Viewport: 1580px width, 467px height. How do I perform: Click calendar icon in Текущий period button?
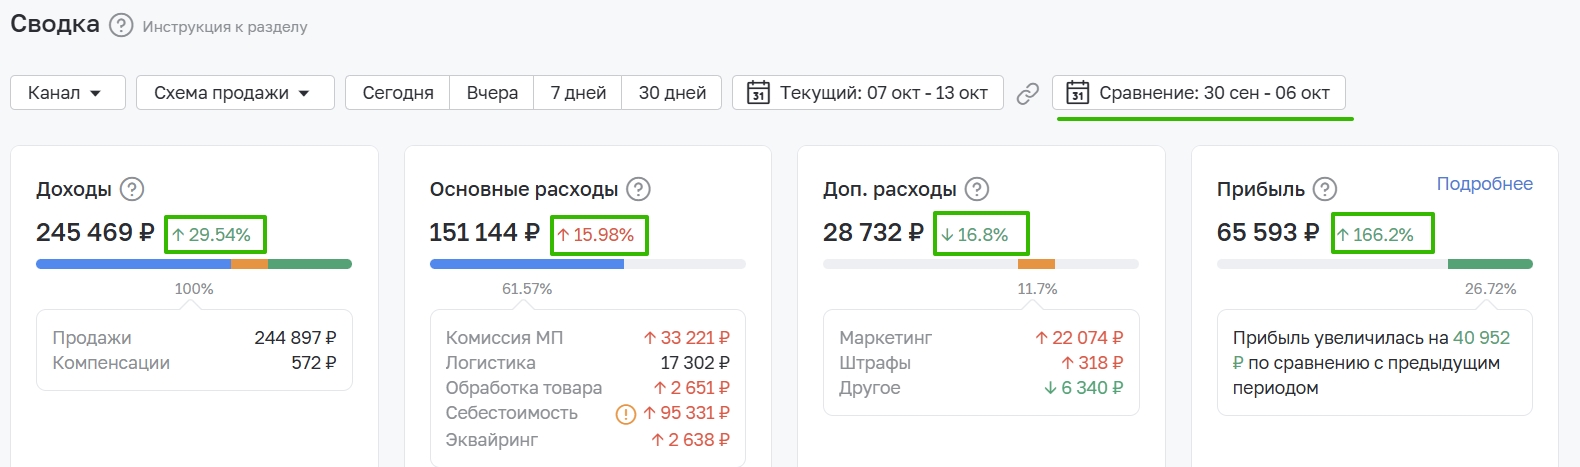click(759, 93)
